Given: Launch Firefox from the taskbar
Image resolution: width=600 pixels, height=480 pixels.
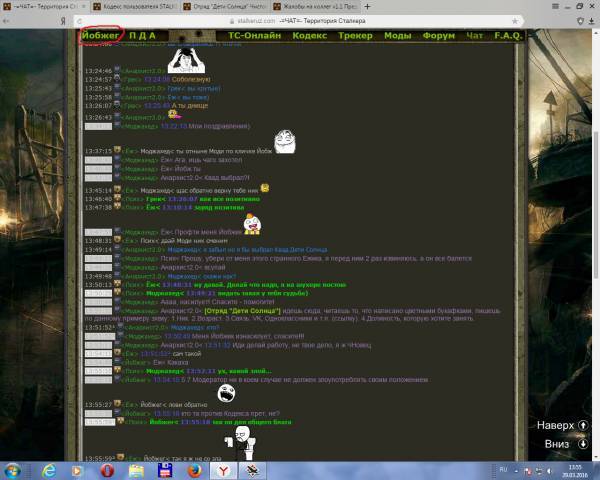Looking at the screenshot, I should pyautogui.click(x=194, y=470).
